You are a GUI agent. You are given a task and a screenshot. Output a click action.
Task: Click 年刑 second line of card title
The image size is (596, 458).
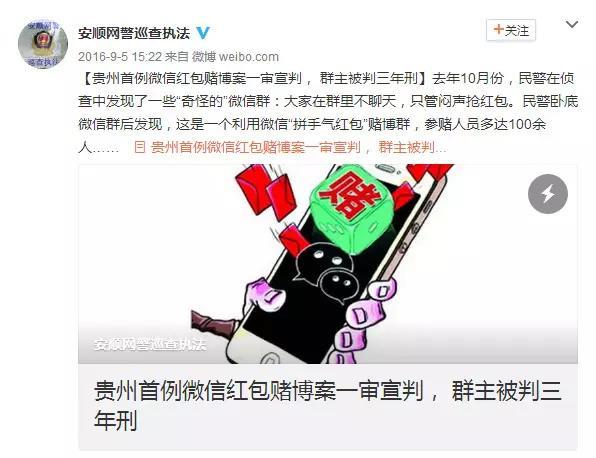click(x=116, y=420)
